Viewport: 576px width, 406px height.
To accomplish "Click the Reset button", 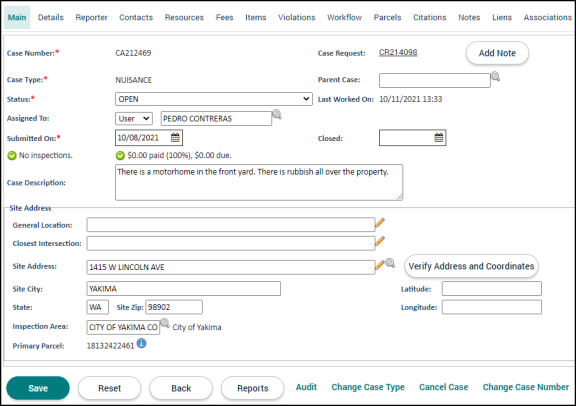I will point(109,388).
